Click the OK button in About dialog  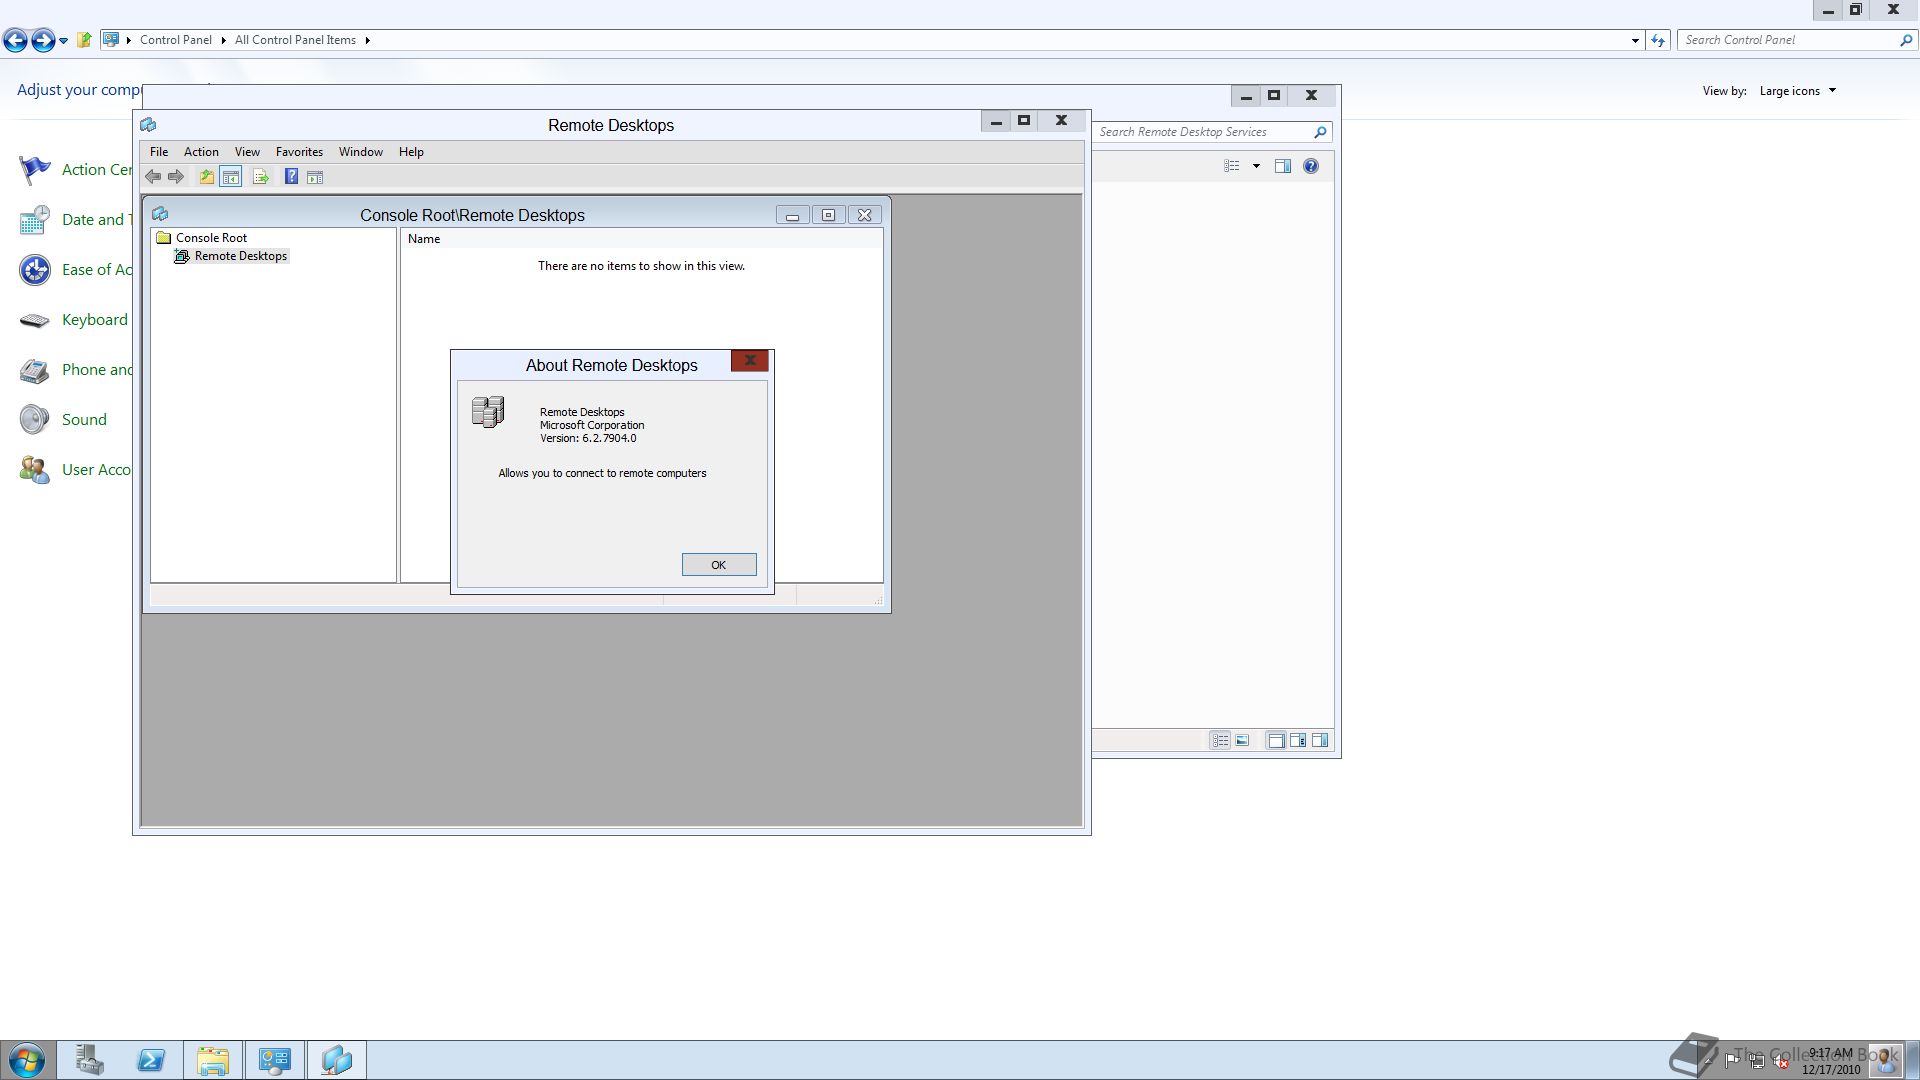coord(718,565)
